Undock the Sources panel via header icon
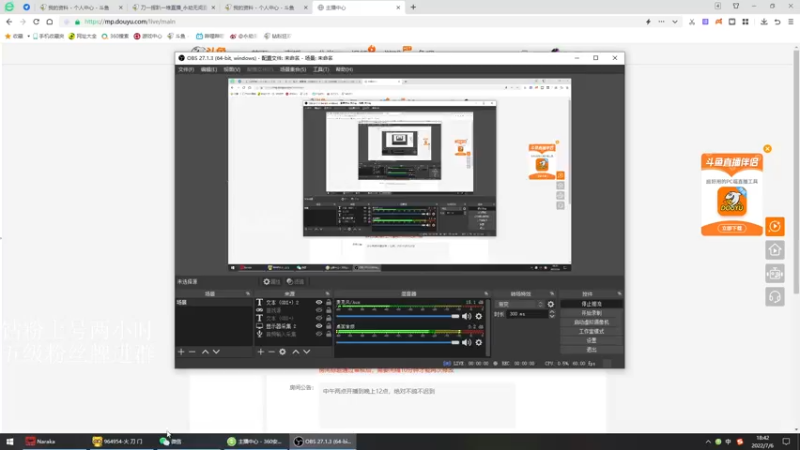Screen dimensions: 800x450 tap(328, 294)
